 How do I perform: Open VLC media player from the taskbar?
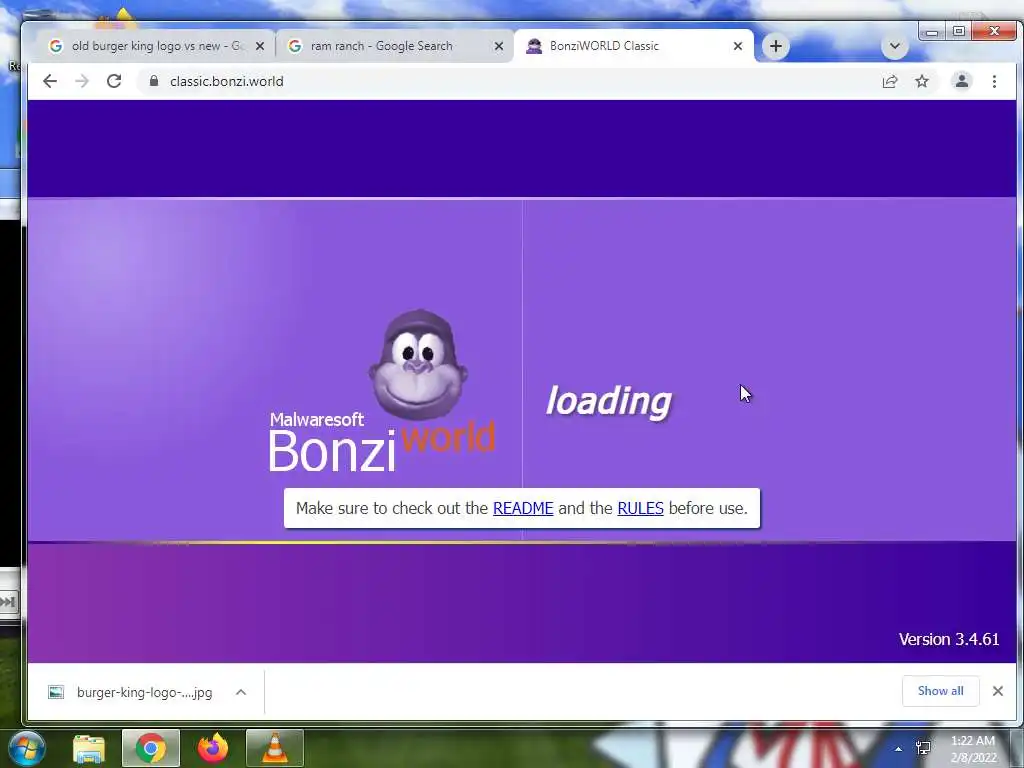275,748
